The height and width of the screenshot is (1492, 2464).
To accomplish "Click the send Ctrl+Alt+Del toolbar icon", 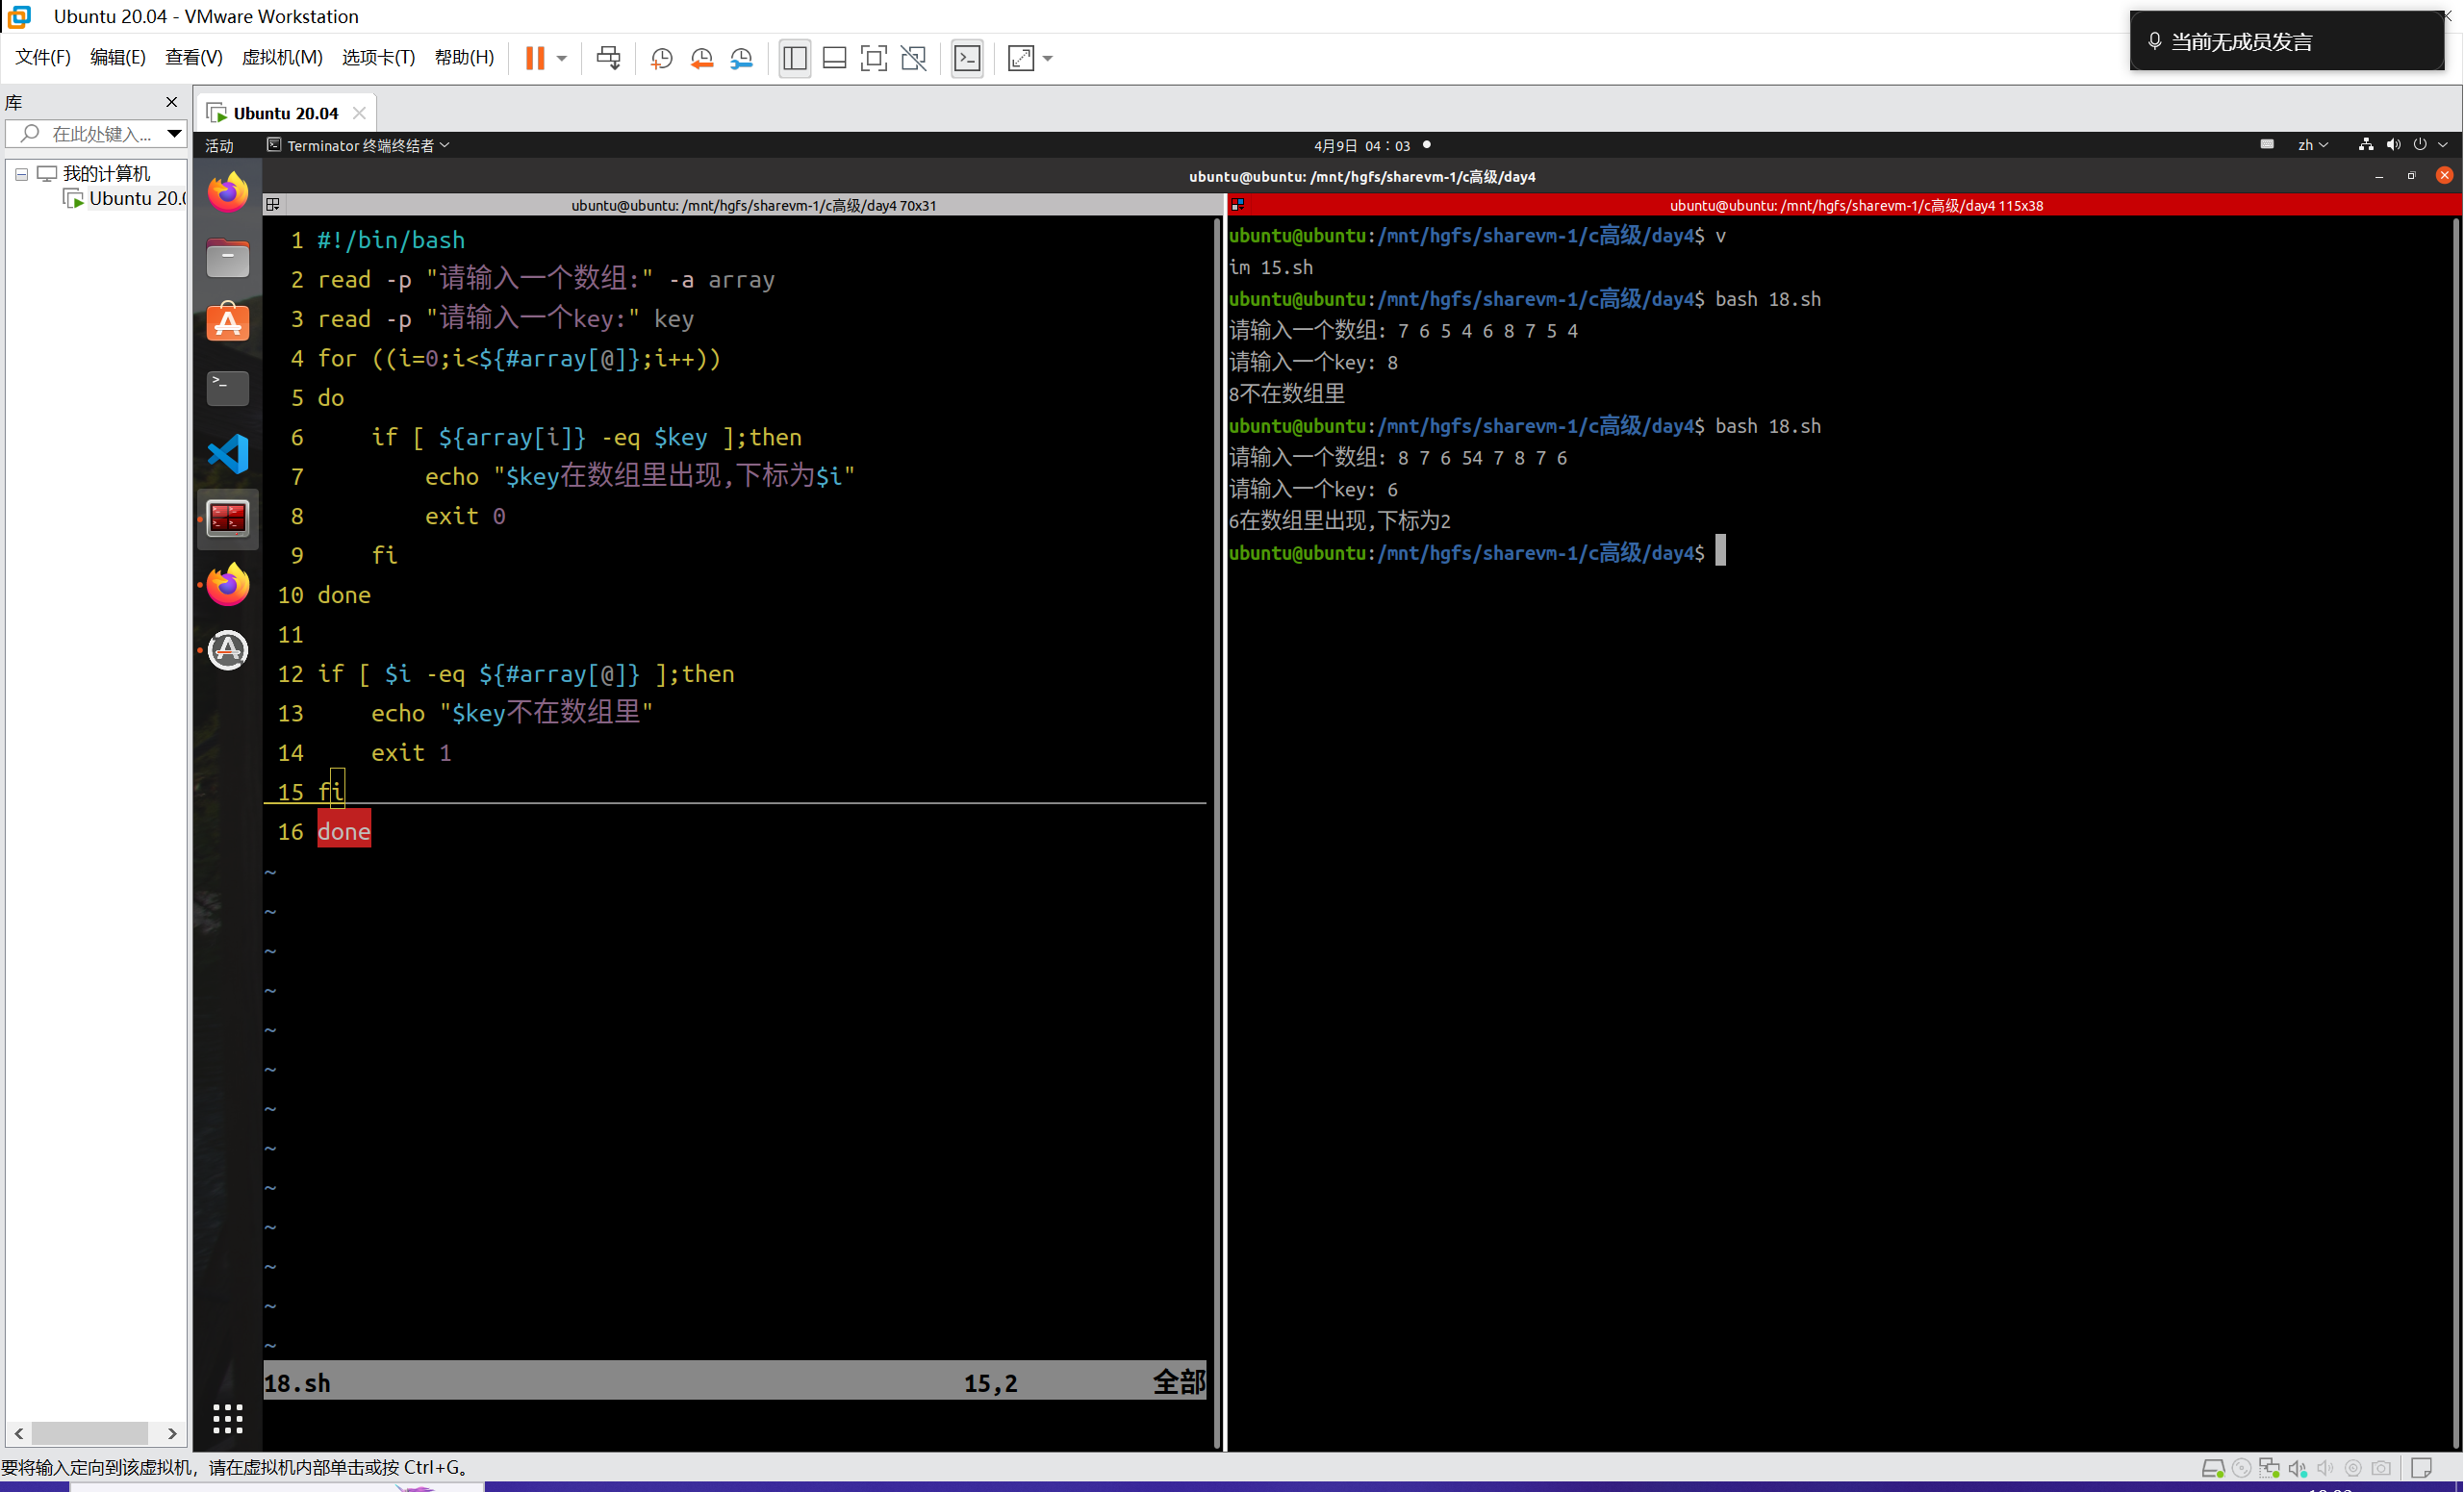I will (x=608, y=58).
